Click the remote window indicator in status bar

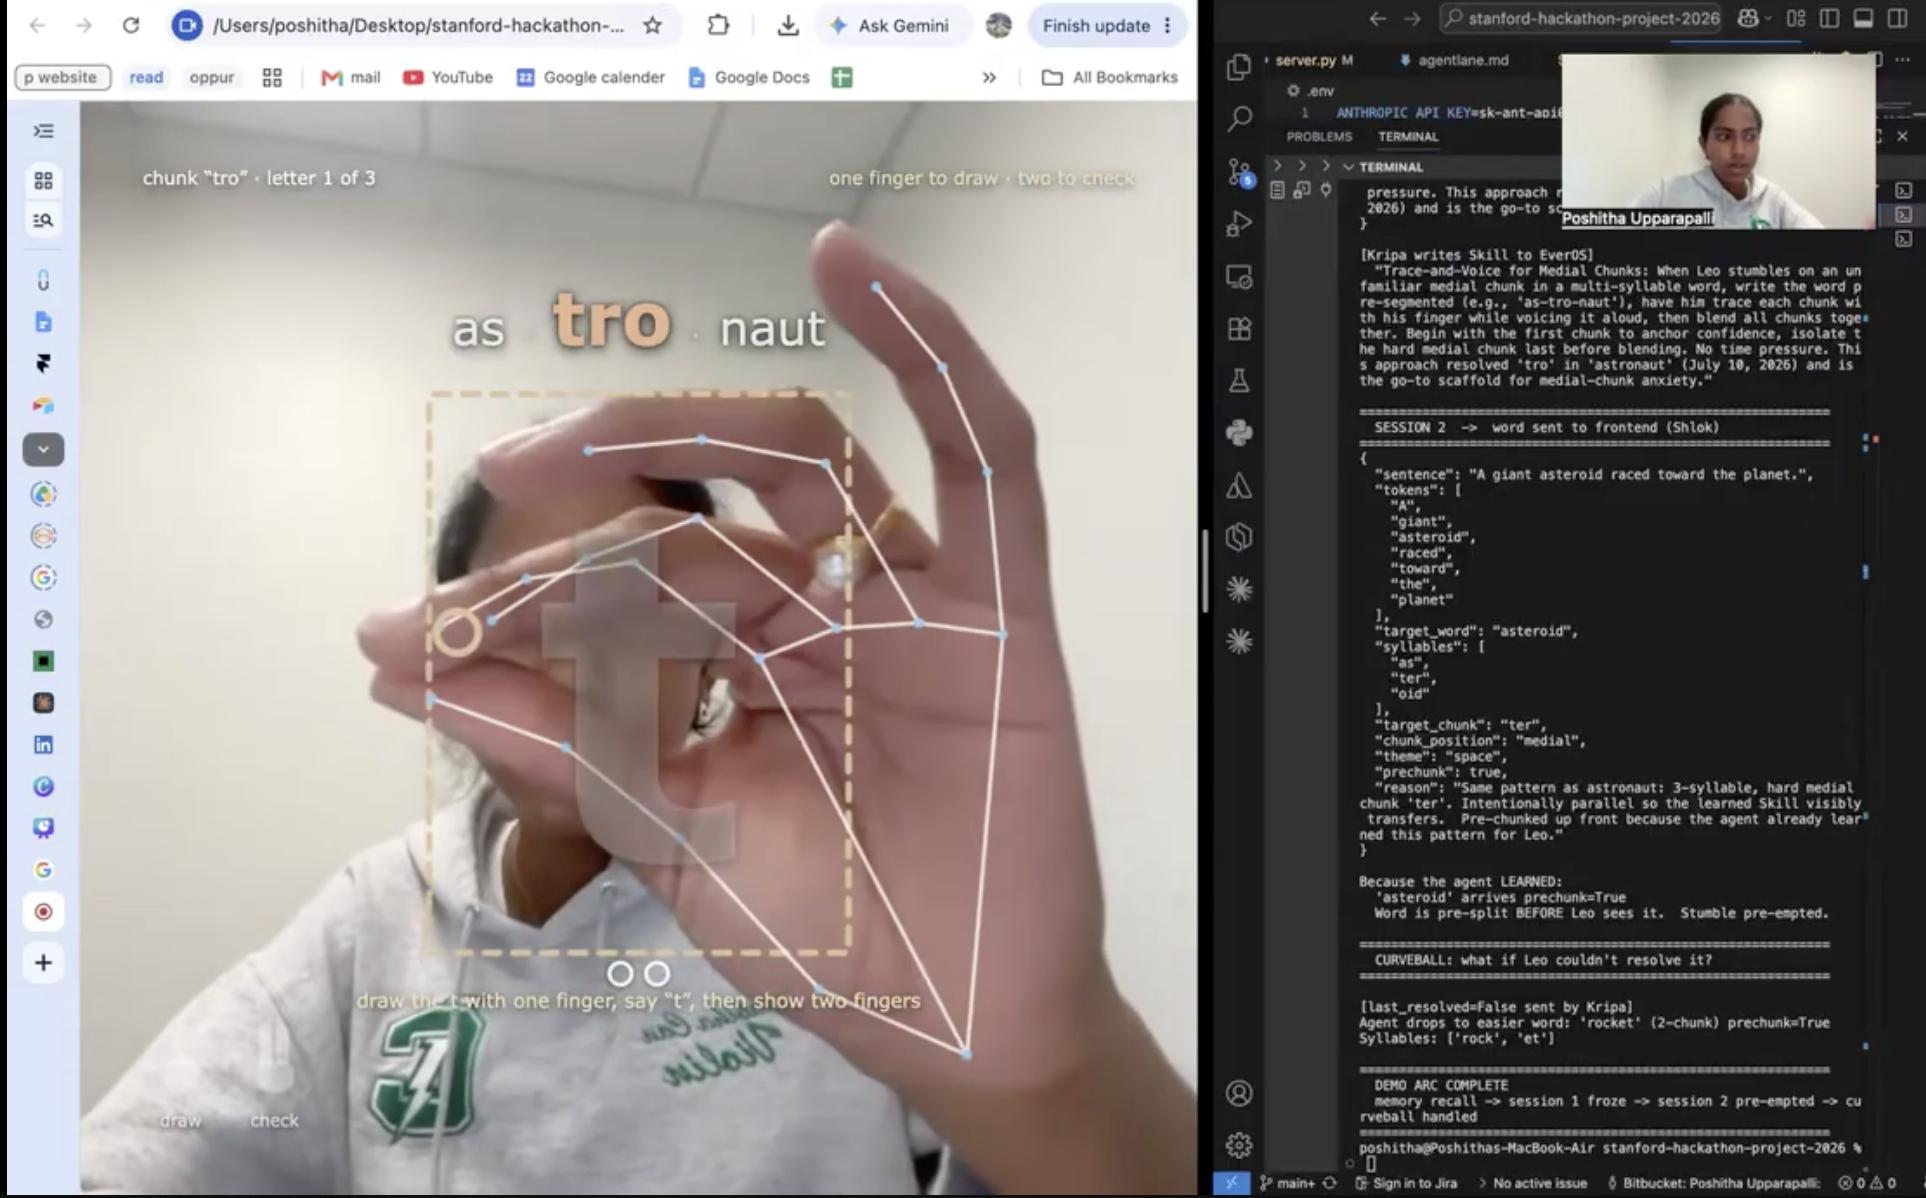[x=1231, y=1183]
